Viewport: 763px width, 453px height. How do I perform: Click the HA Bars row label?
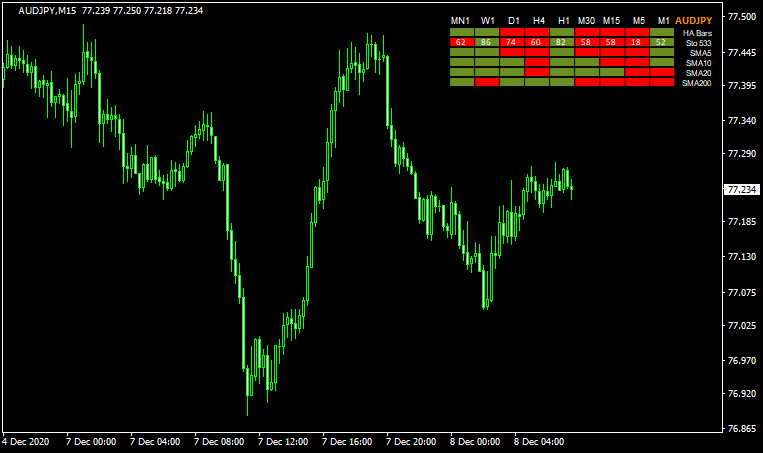pyautogui.click(x=696, y=33)
